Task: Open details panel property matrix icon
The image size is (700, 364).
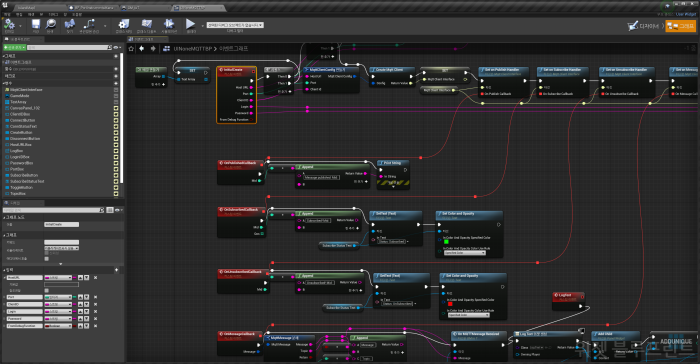Action: tap(110, 210)
